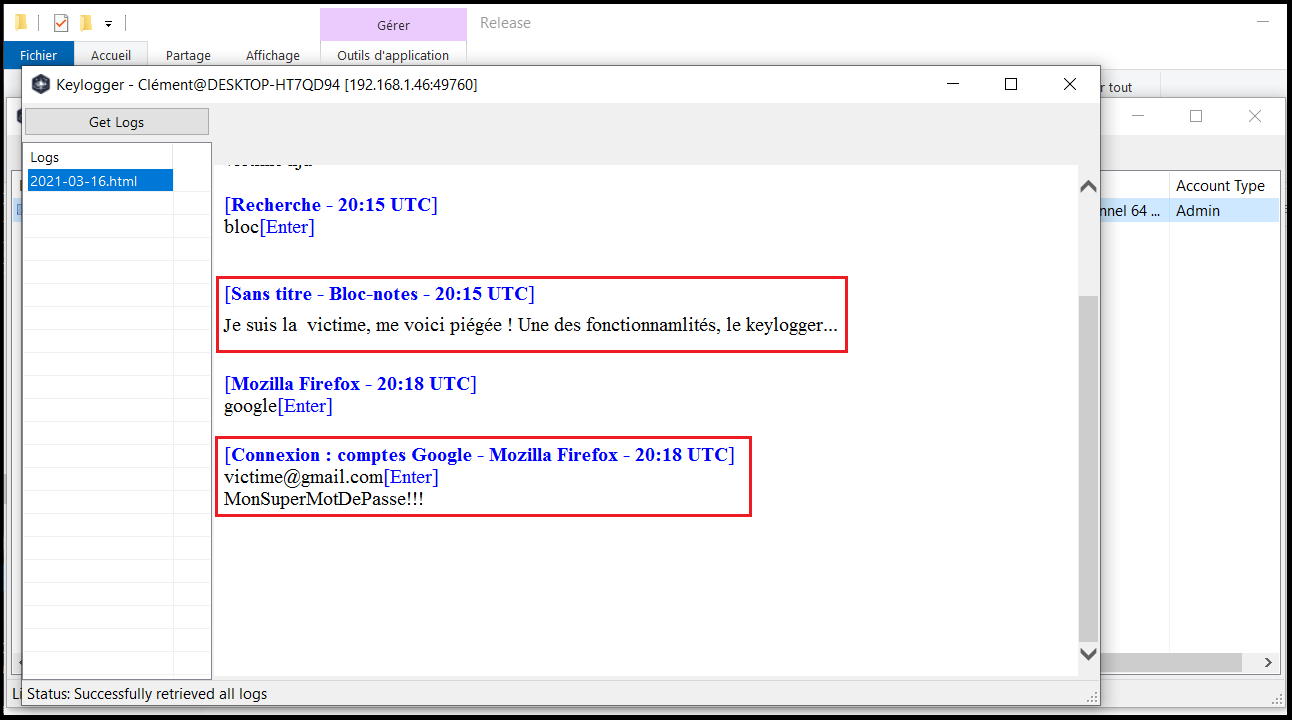This screenshot has width=1292, height=720.
Task: Select the 2021-03-16.html log file
Action: pyautogui.click(x=84, y=181)
